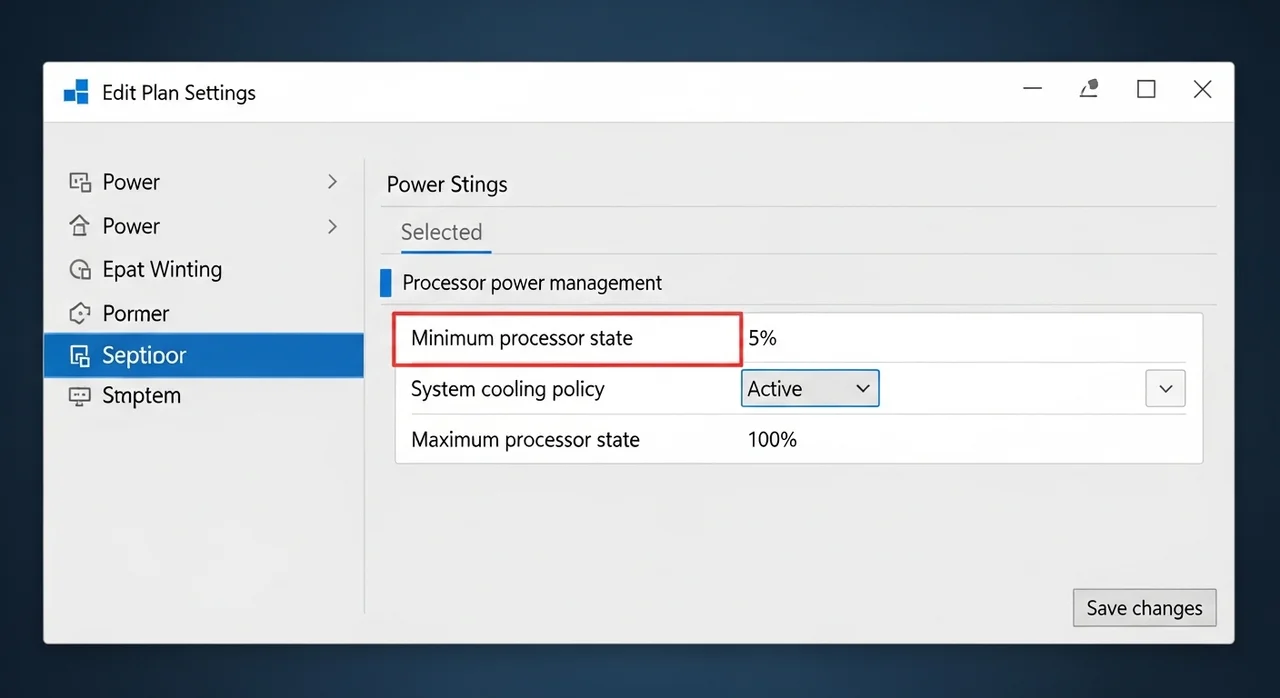The height and width of the screenshot is (698, 1280).
Task: Switch to the Selected tab
Action: point(441,232)
